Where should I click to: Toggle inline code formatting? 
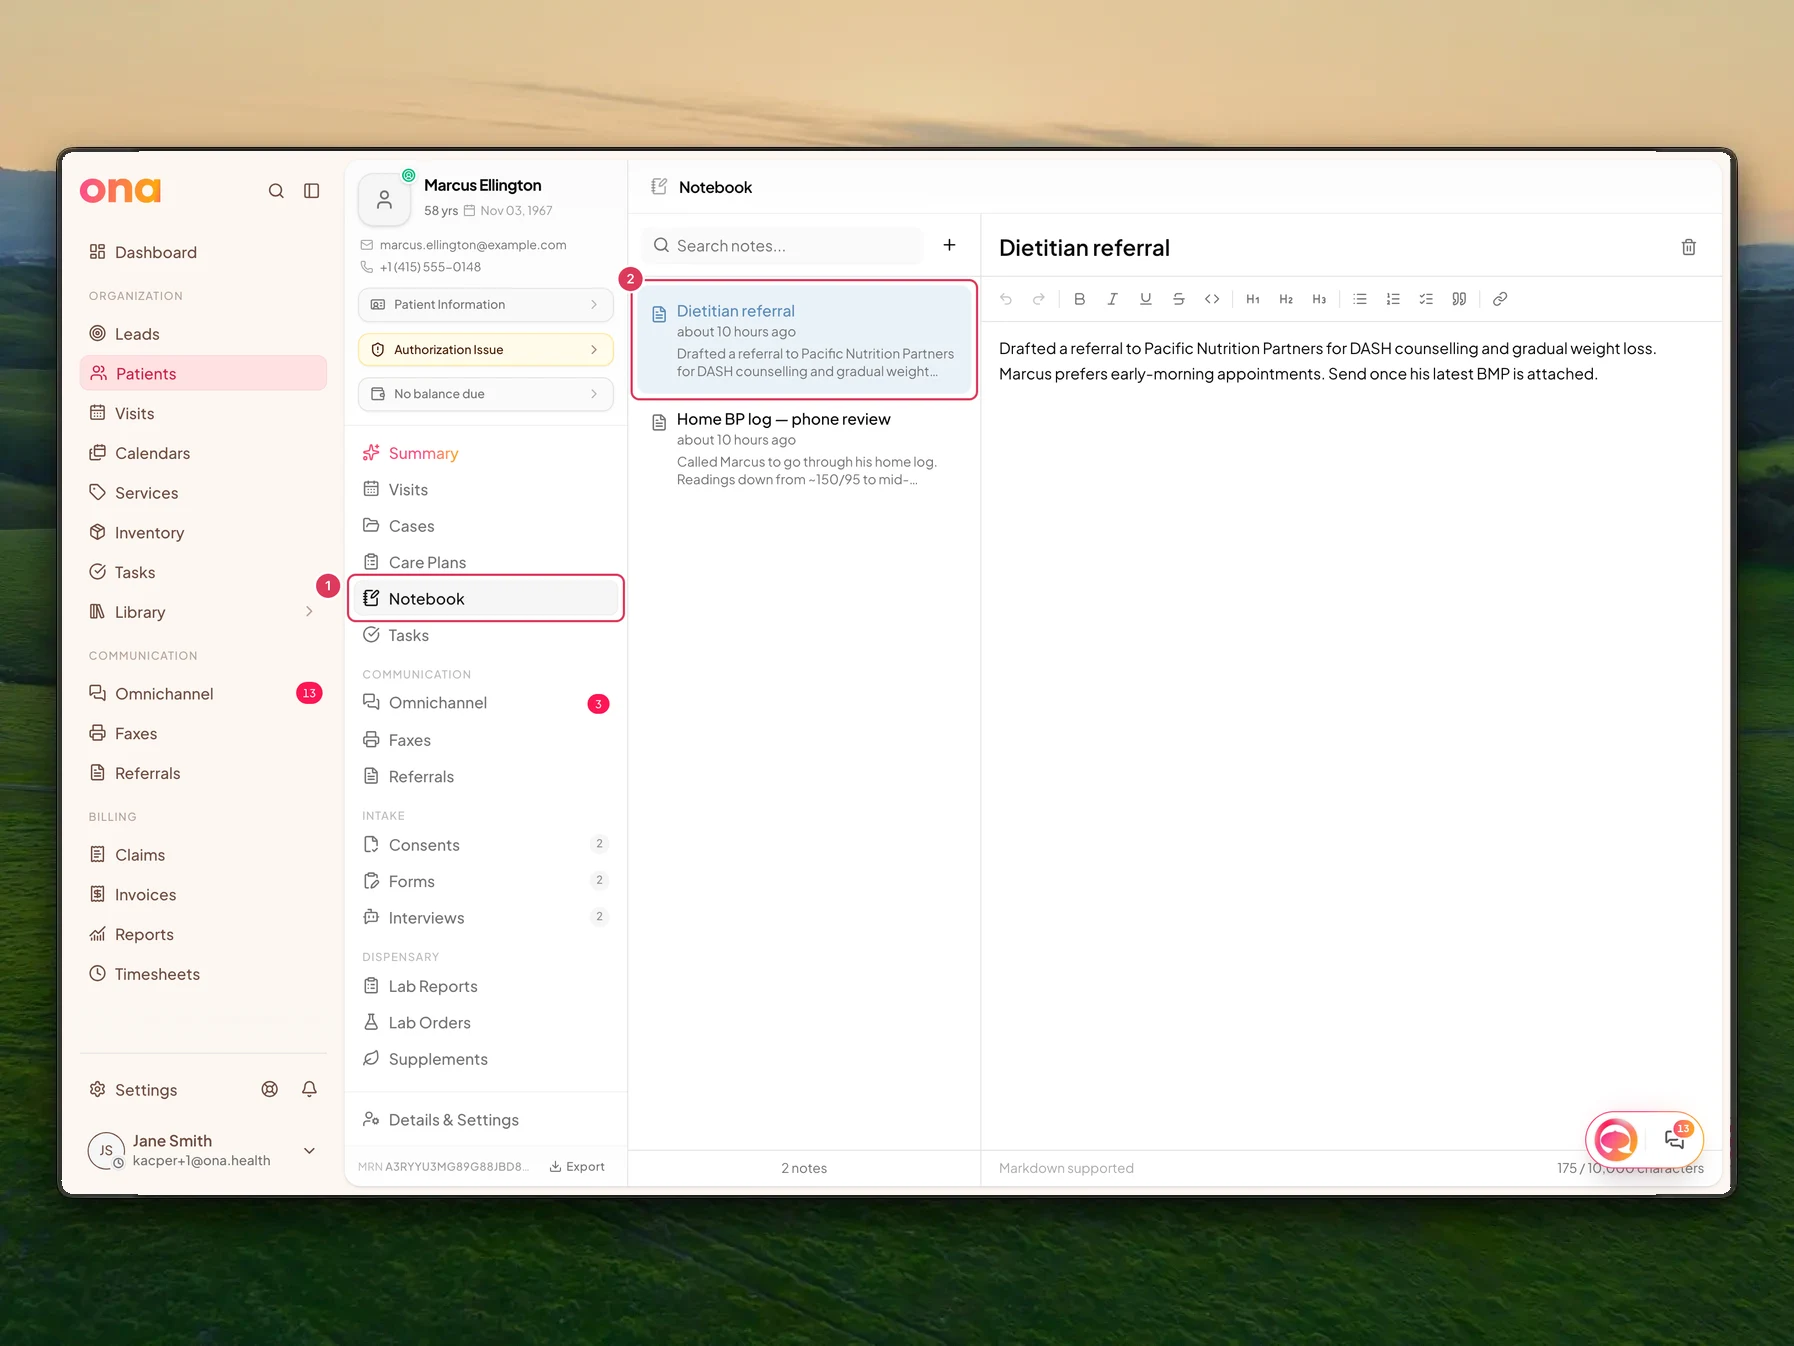(x=1212, y=299)
